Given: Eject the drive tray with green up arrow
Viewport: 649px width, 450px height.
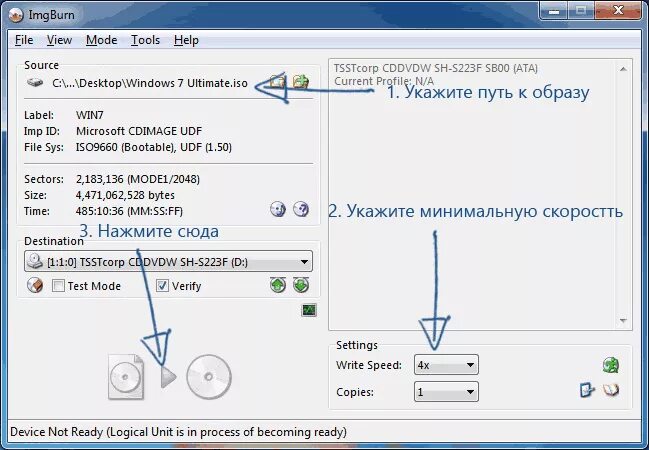Looking at the screenshot, I should coord(278,285).
